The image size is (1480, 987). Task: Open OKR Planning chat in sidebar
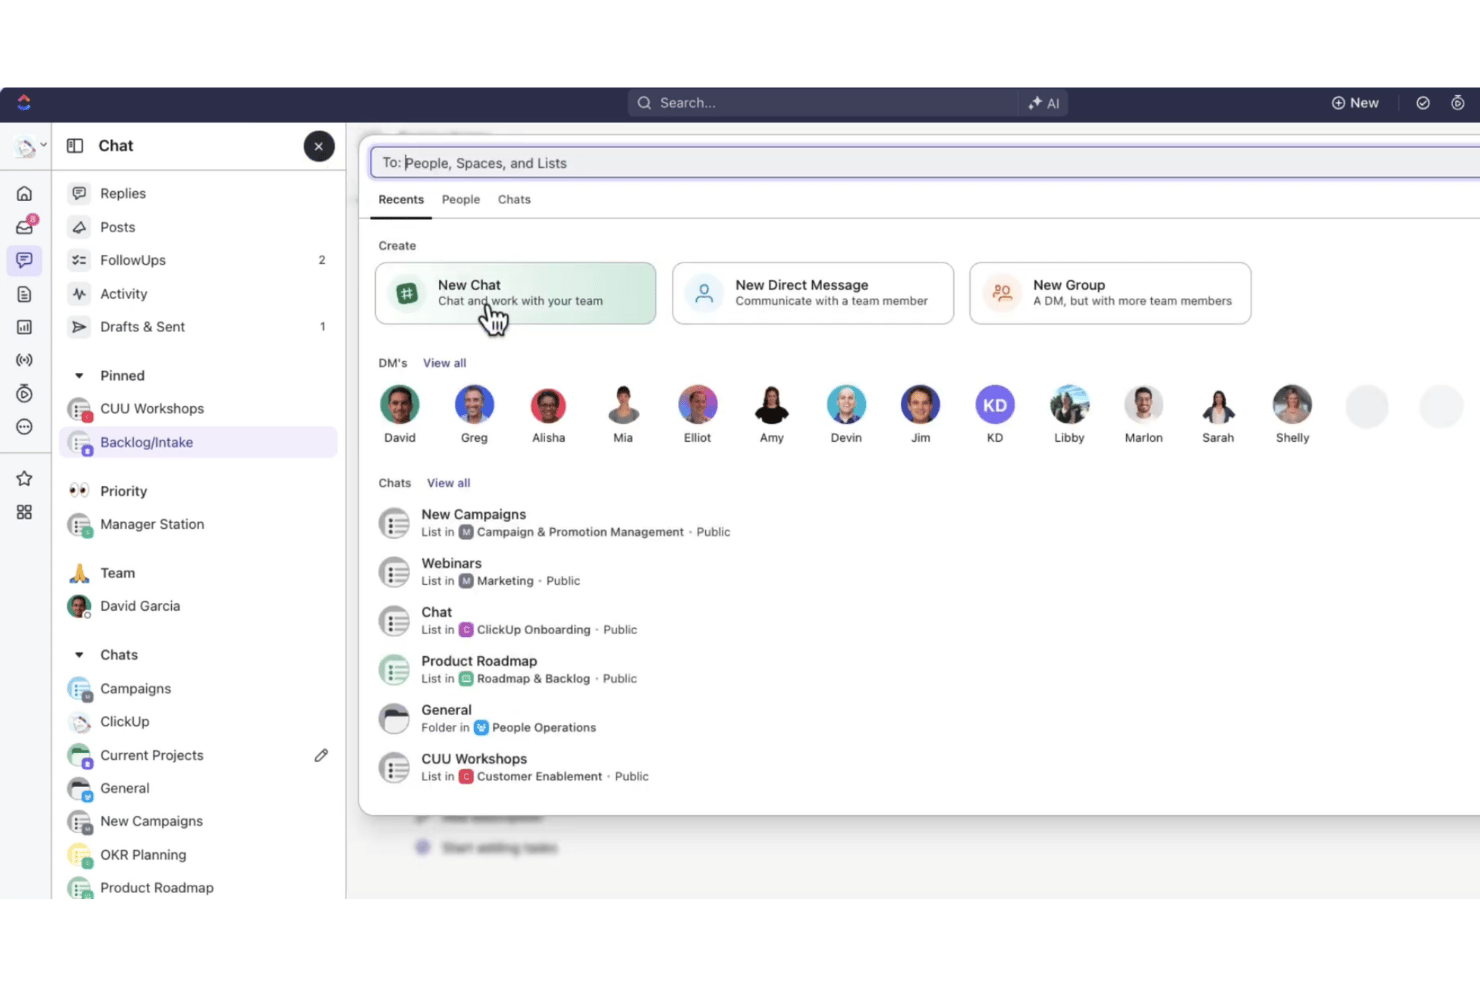coord(199,855)
